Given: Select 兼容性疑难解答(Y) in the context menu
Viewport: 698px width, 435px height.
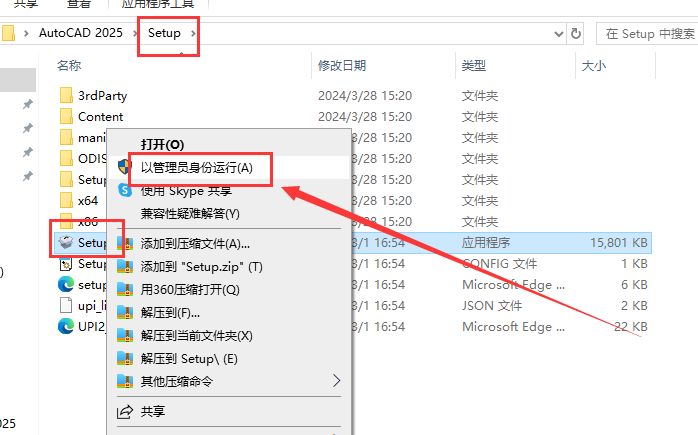Looking at the screenshot, I should pos(190,213).
